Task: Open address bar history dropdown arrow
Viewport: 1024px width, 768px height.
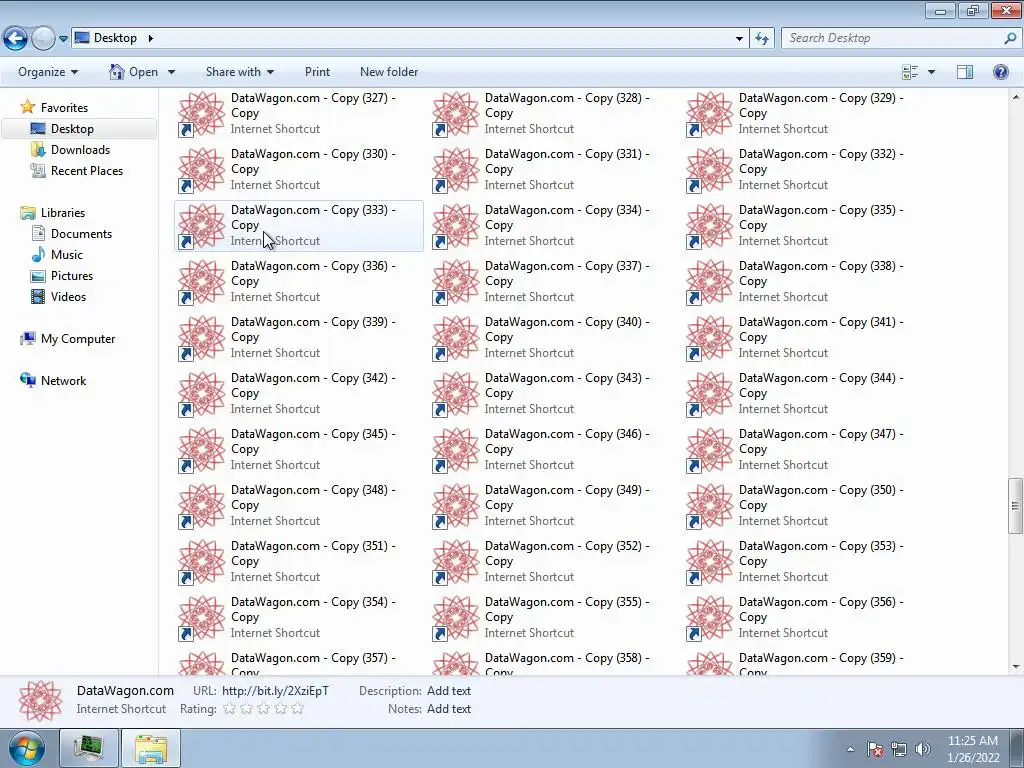Action: click(739, 39)
